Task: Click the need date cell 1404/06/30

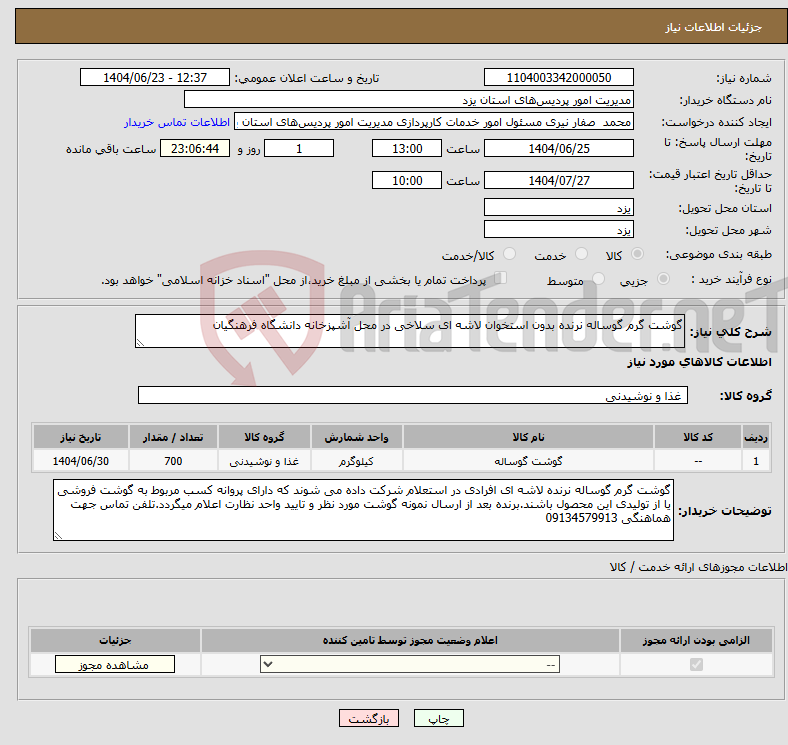Action: (80, 461)
